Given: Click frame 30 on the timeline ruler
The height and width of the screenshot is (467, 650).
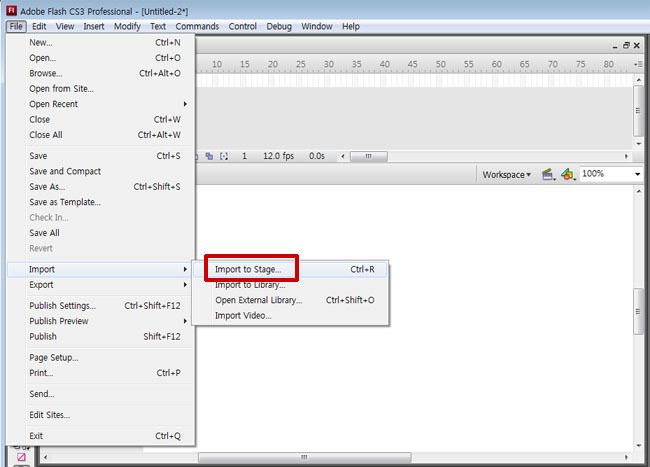Looking at the screenshot, I should pyautogui.click(x=329, y=64).
